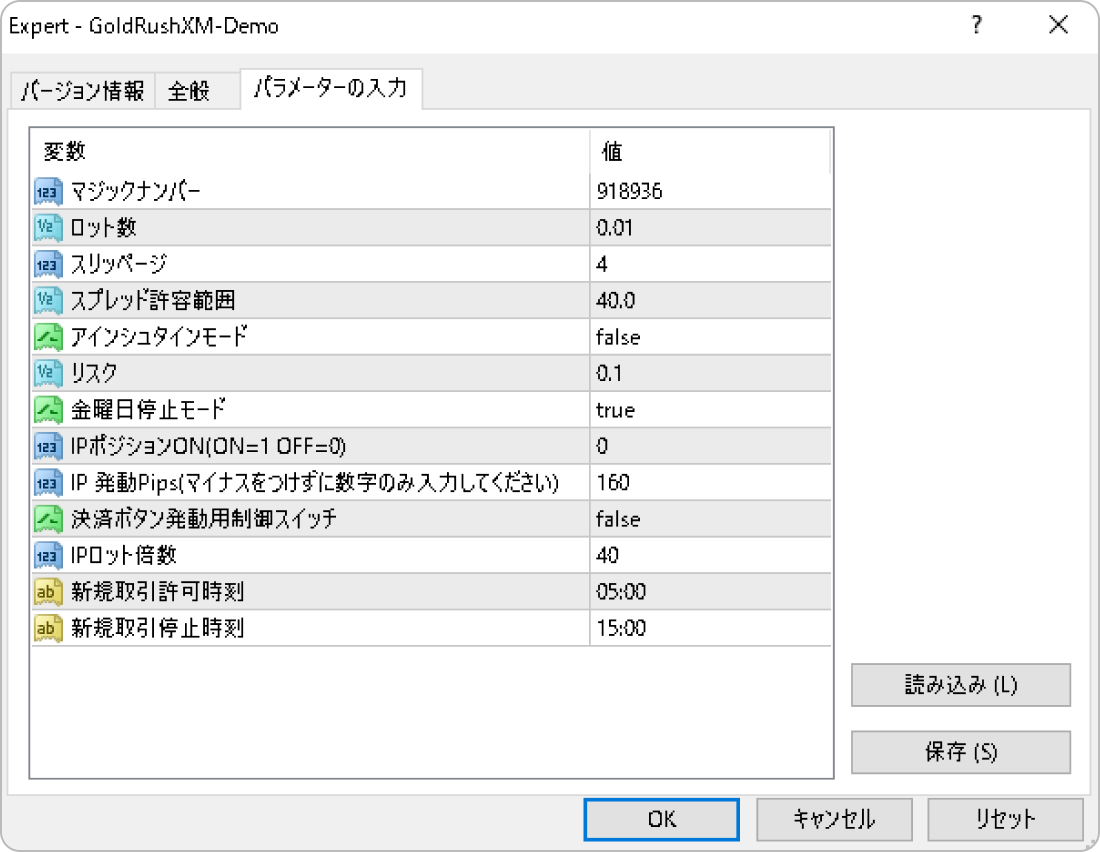This screenshot has width=1100, height=852.
Task: Click the integer icon beside IPポジションON
Action: pyautogui.click(x=48, y=446)
